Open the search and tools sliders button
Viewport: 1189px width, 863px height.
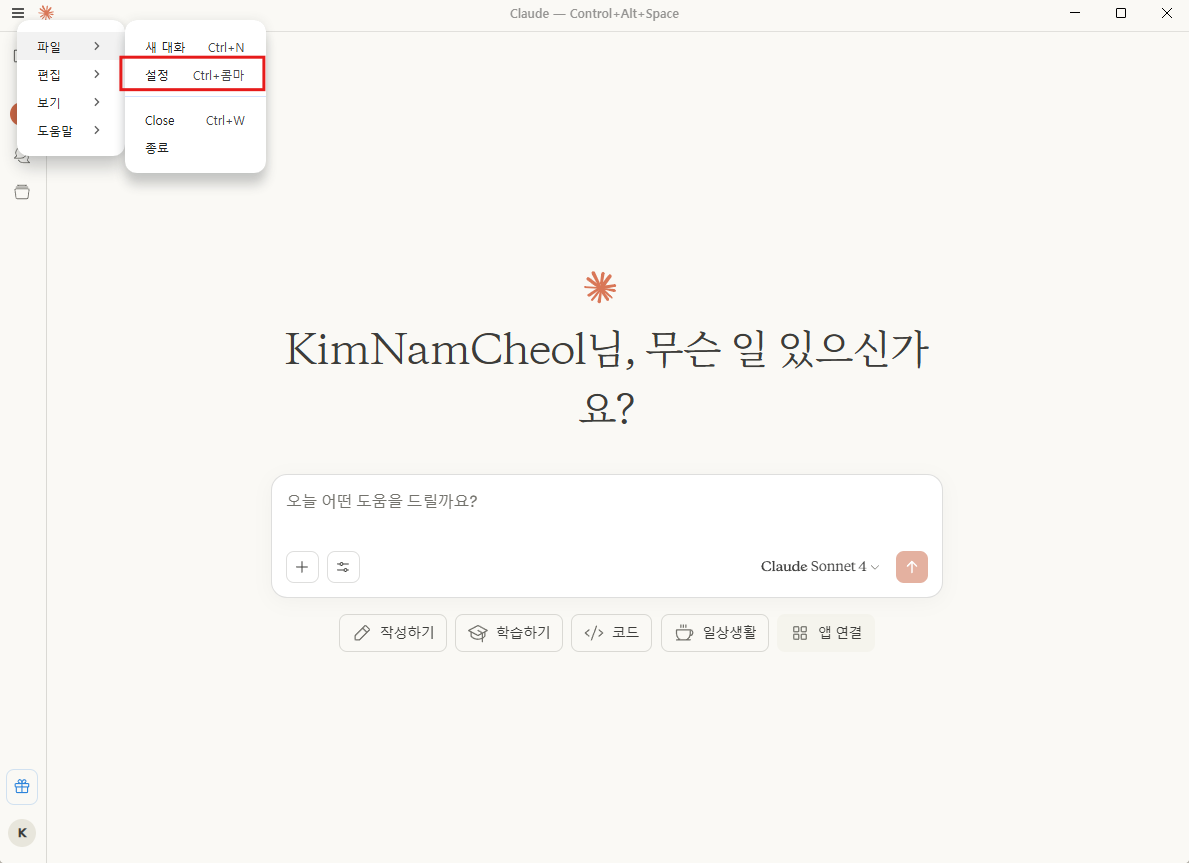[x=343, y=566]
